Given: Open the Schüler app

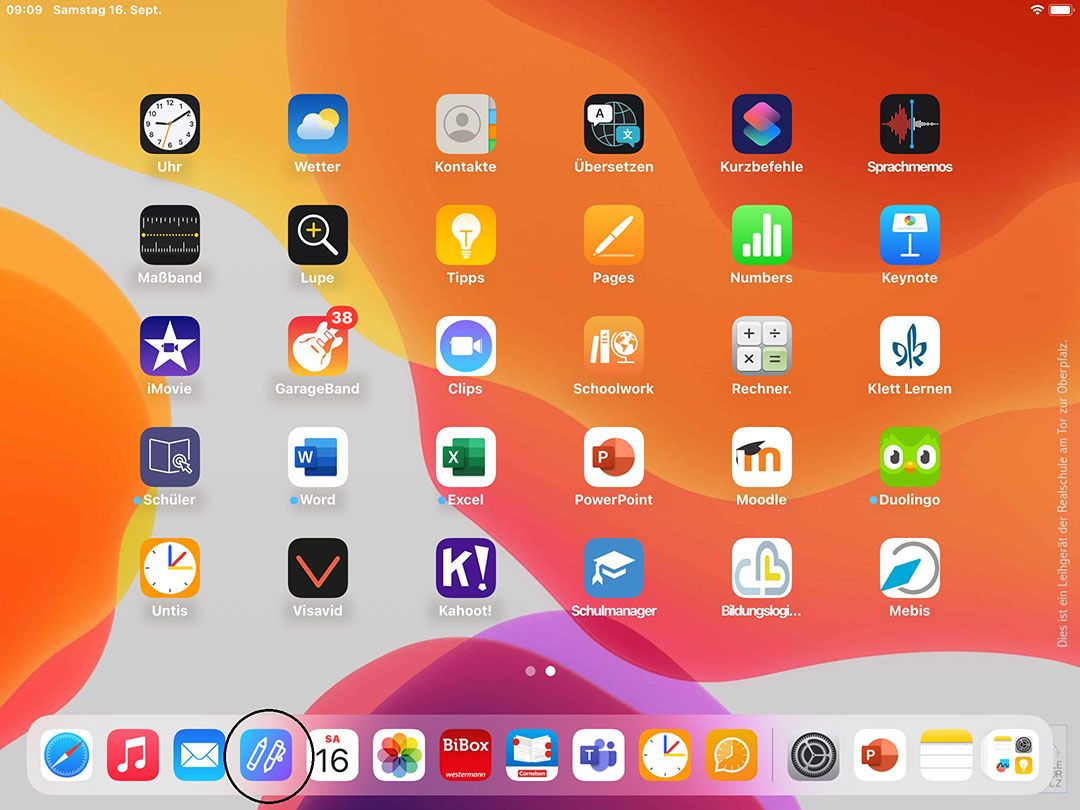Looking at the screenshot, I should (x=169, y=457).
